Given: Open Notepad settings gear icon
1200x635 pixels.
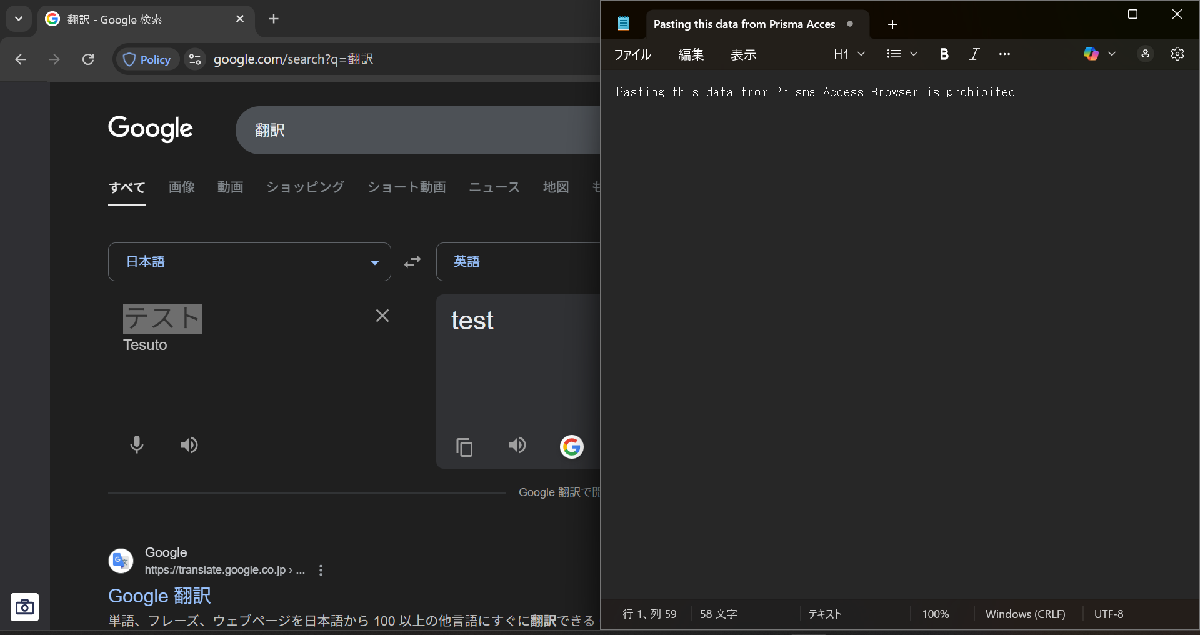Looking at the screenshot, I should (x=1177, y=54).
